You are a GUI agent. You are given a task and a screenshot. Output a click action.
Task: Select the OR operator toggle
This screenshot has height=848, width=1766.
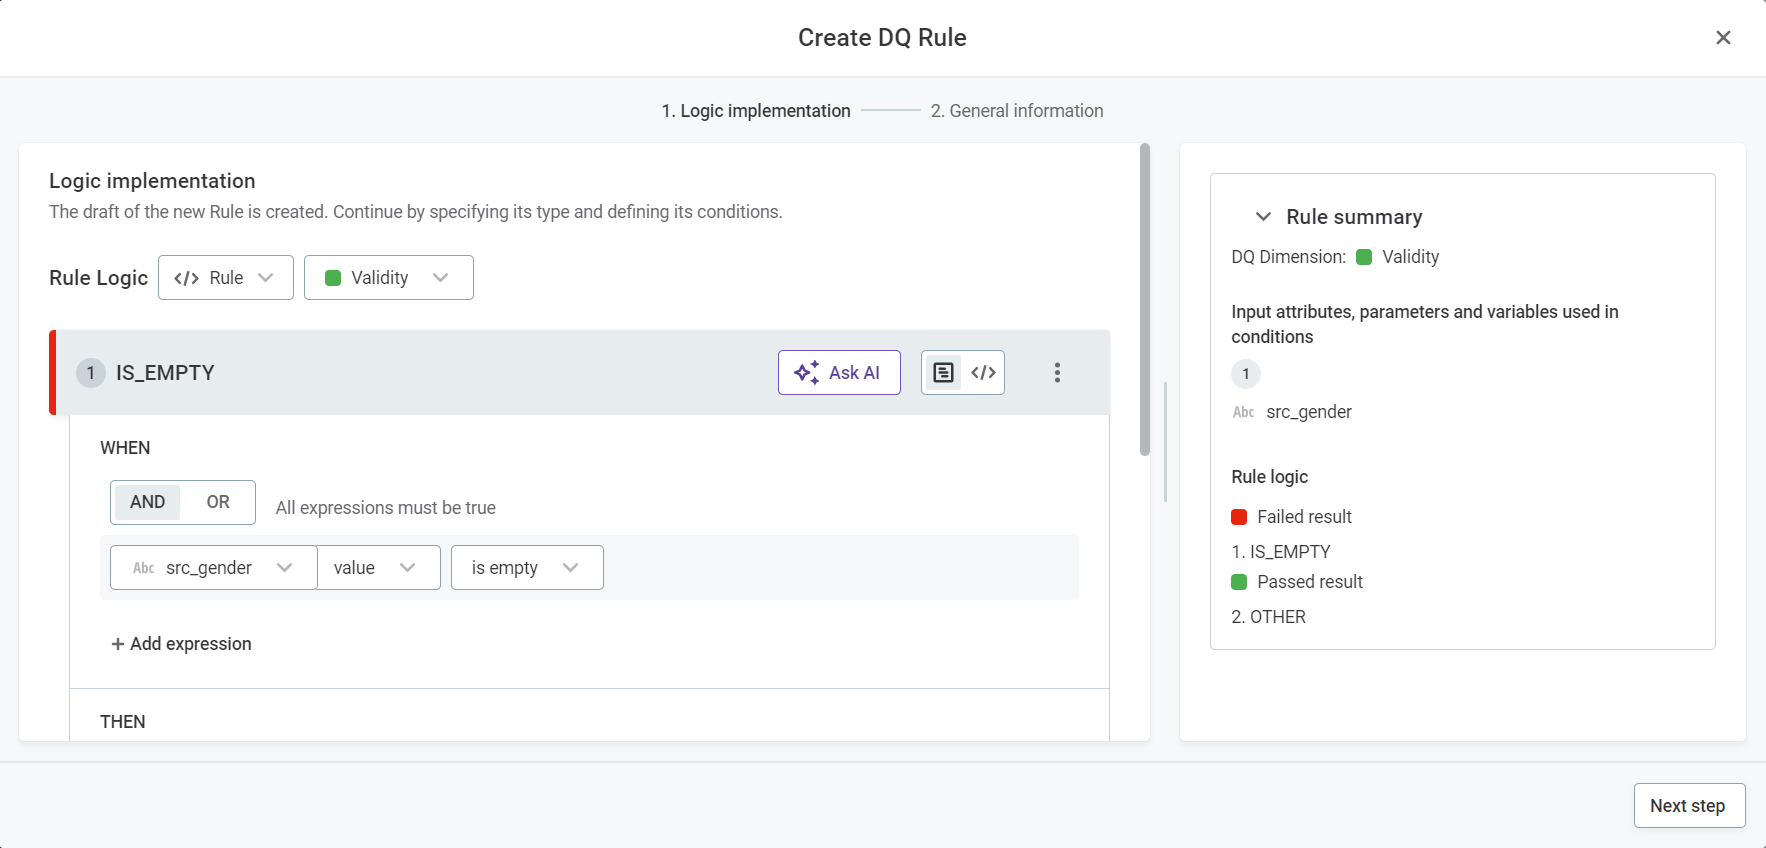pos(218,502)
